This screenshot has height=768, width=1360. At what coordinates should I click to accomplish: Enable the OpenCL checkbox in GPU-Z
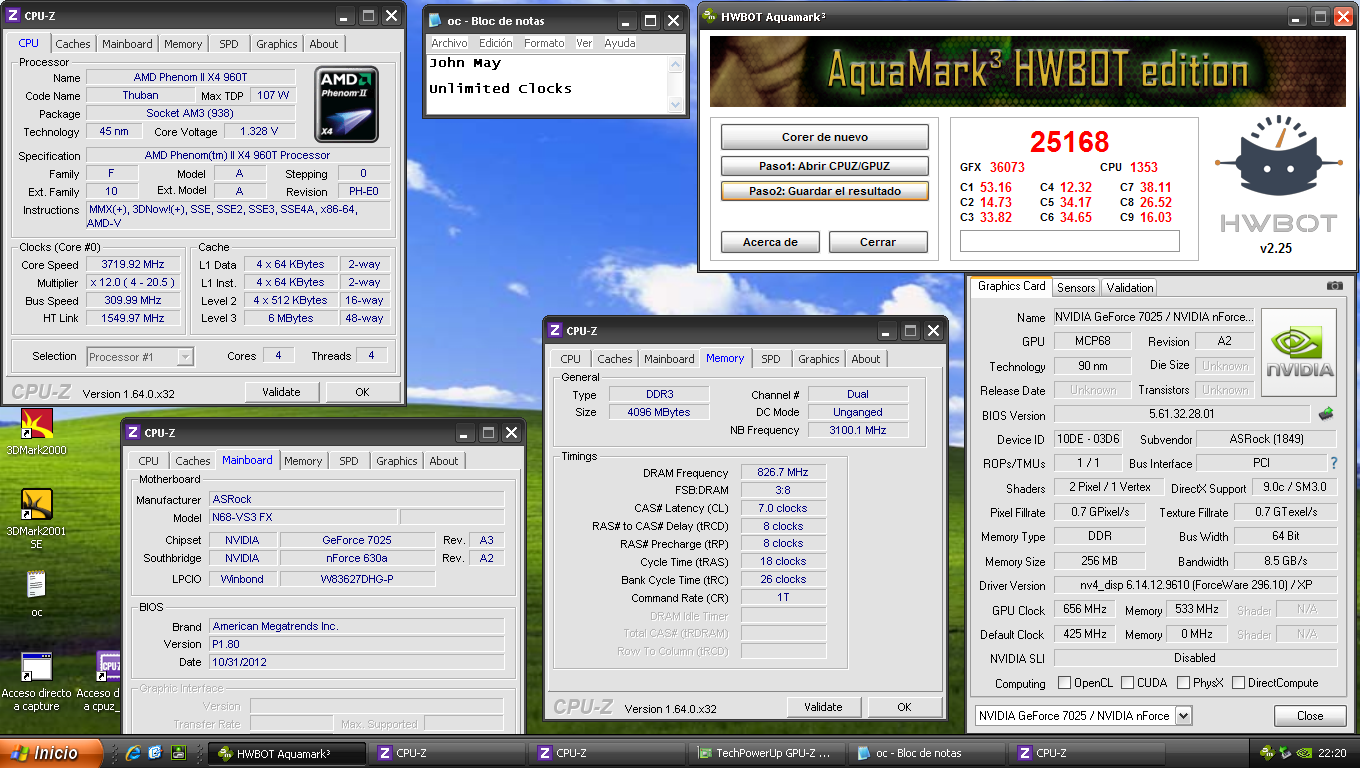pos(1065,683)
